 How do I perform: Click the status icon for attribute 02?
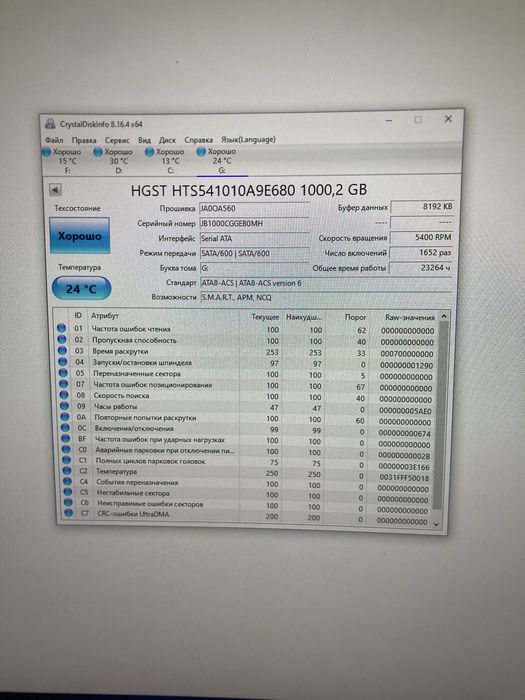(x=62, y=339)
